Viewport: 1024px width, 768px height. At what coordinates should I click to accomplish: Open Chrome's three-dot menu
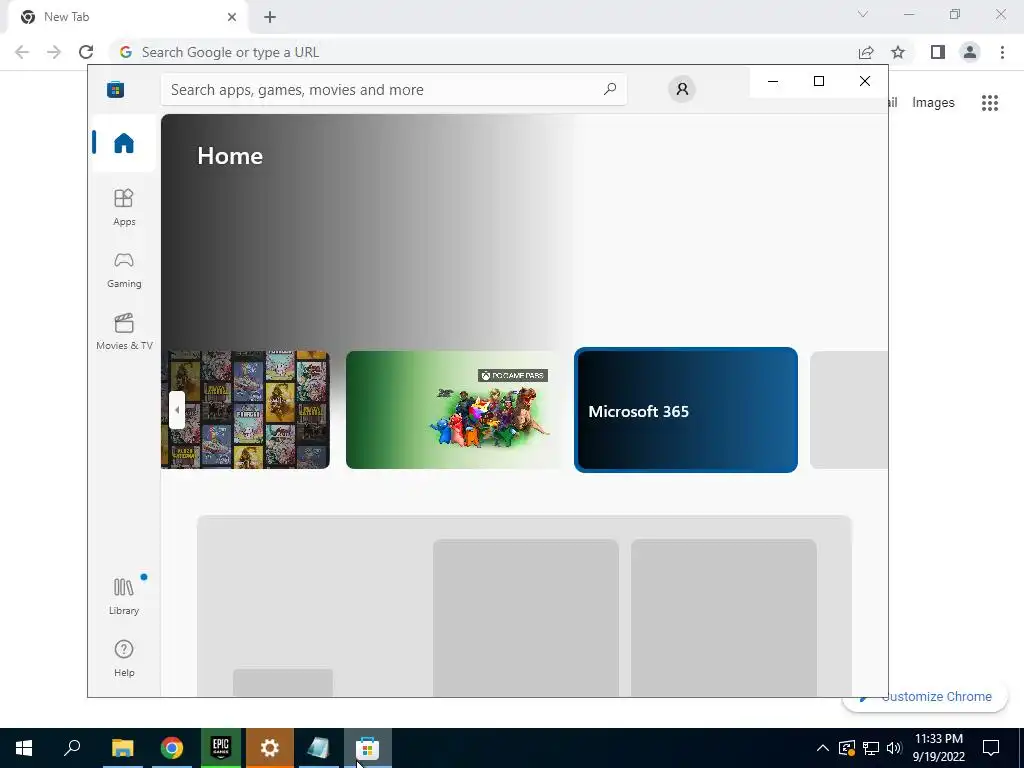[x=1002, y=52]
